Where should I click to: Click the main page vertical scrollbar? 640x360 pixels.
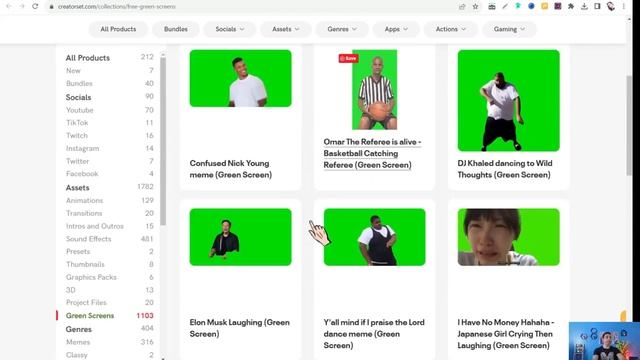pyautogui.click(x=629, y=125)
